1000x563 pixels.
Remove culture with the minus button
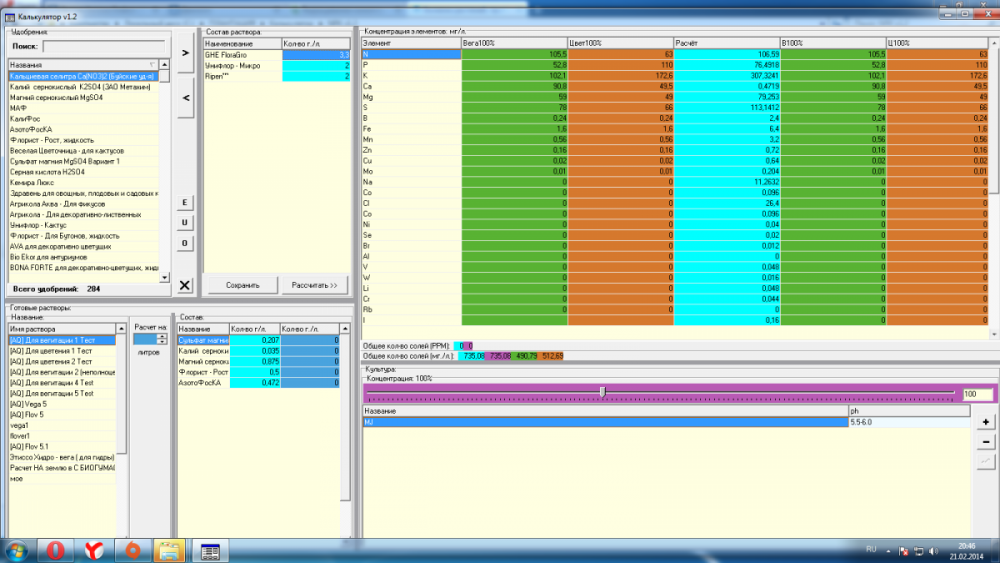pyautogui.click(x=985, y=442)
